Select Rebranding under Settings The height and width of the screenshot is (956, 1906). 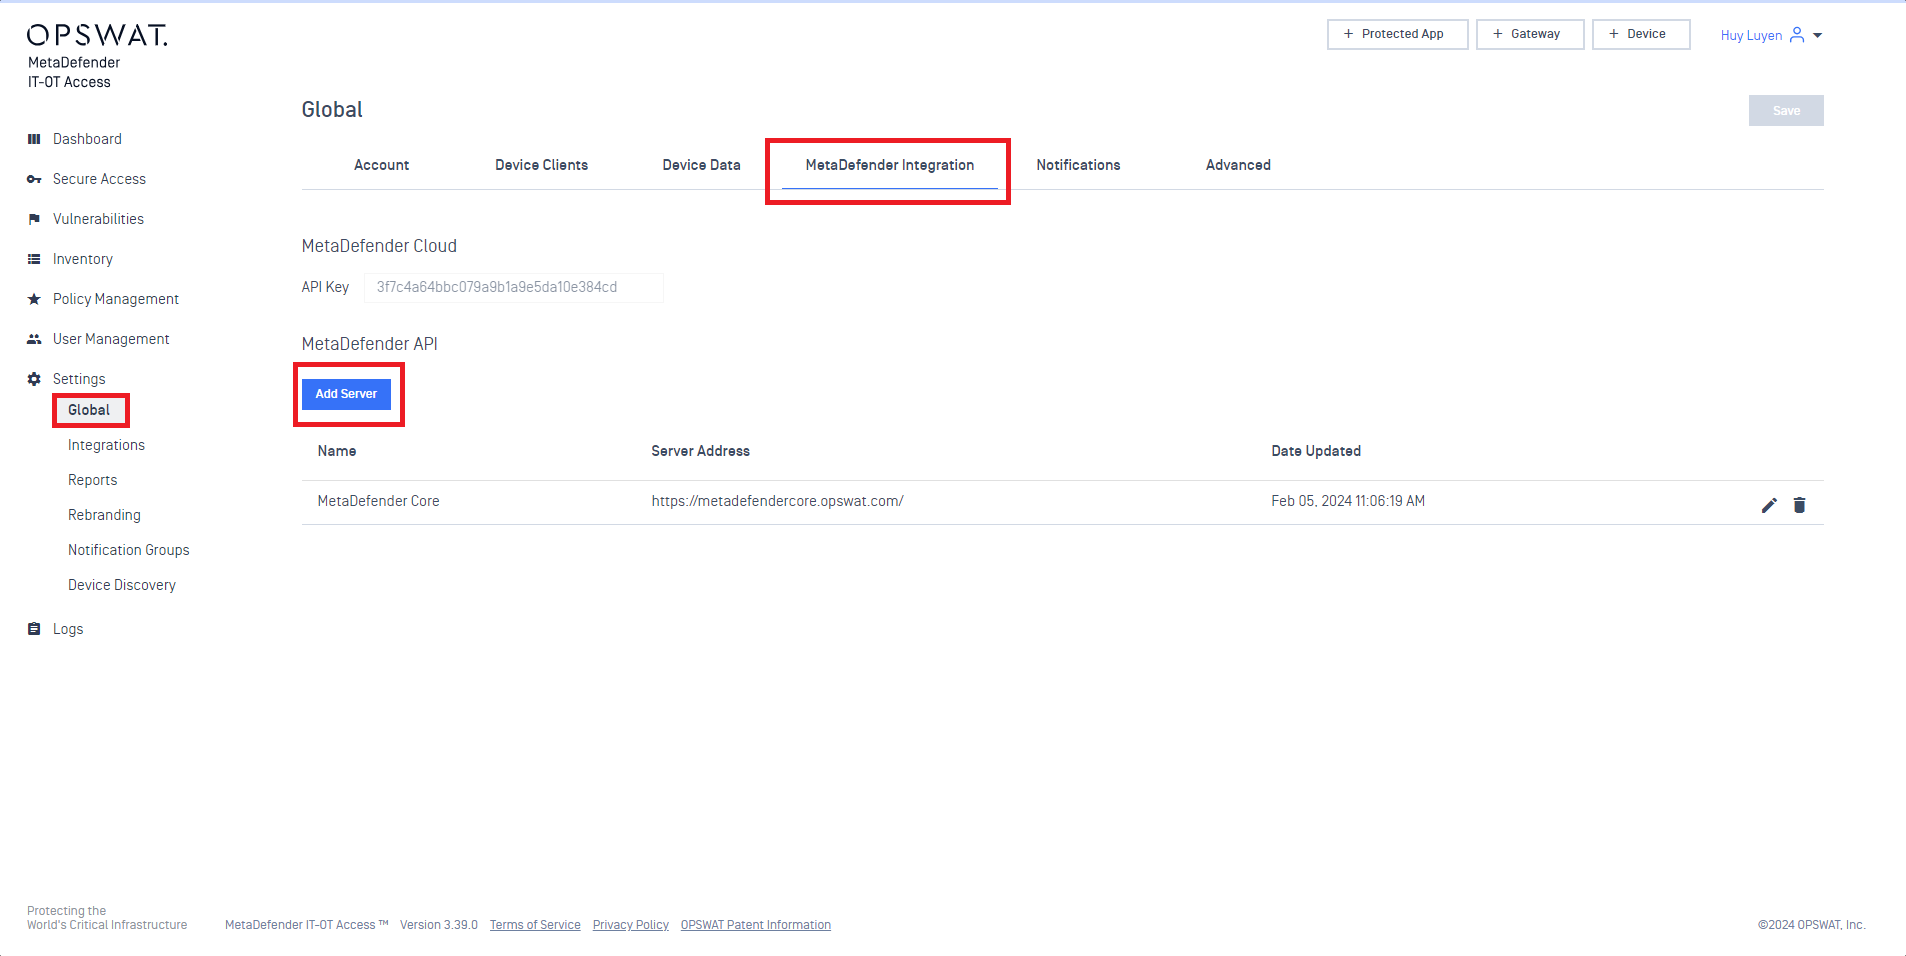coord(104,515)
